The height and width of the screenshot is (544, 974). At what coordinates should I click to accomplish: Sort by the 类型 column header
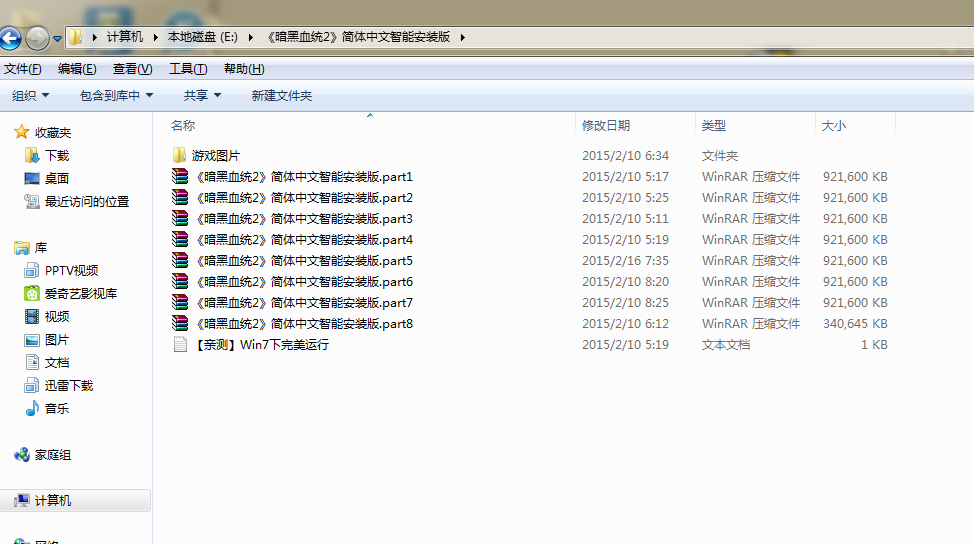[714, 125]
